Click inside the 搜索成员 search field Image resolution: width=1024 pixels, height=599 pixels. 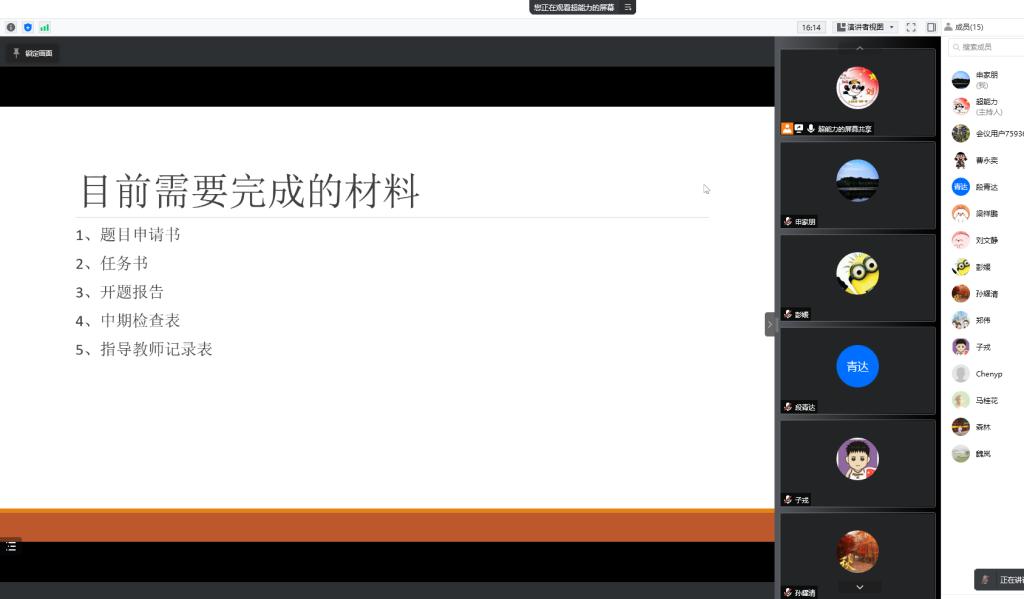click(990, 47)
